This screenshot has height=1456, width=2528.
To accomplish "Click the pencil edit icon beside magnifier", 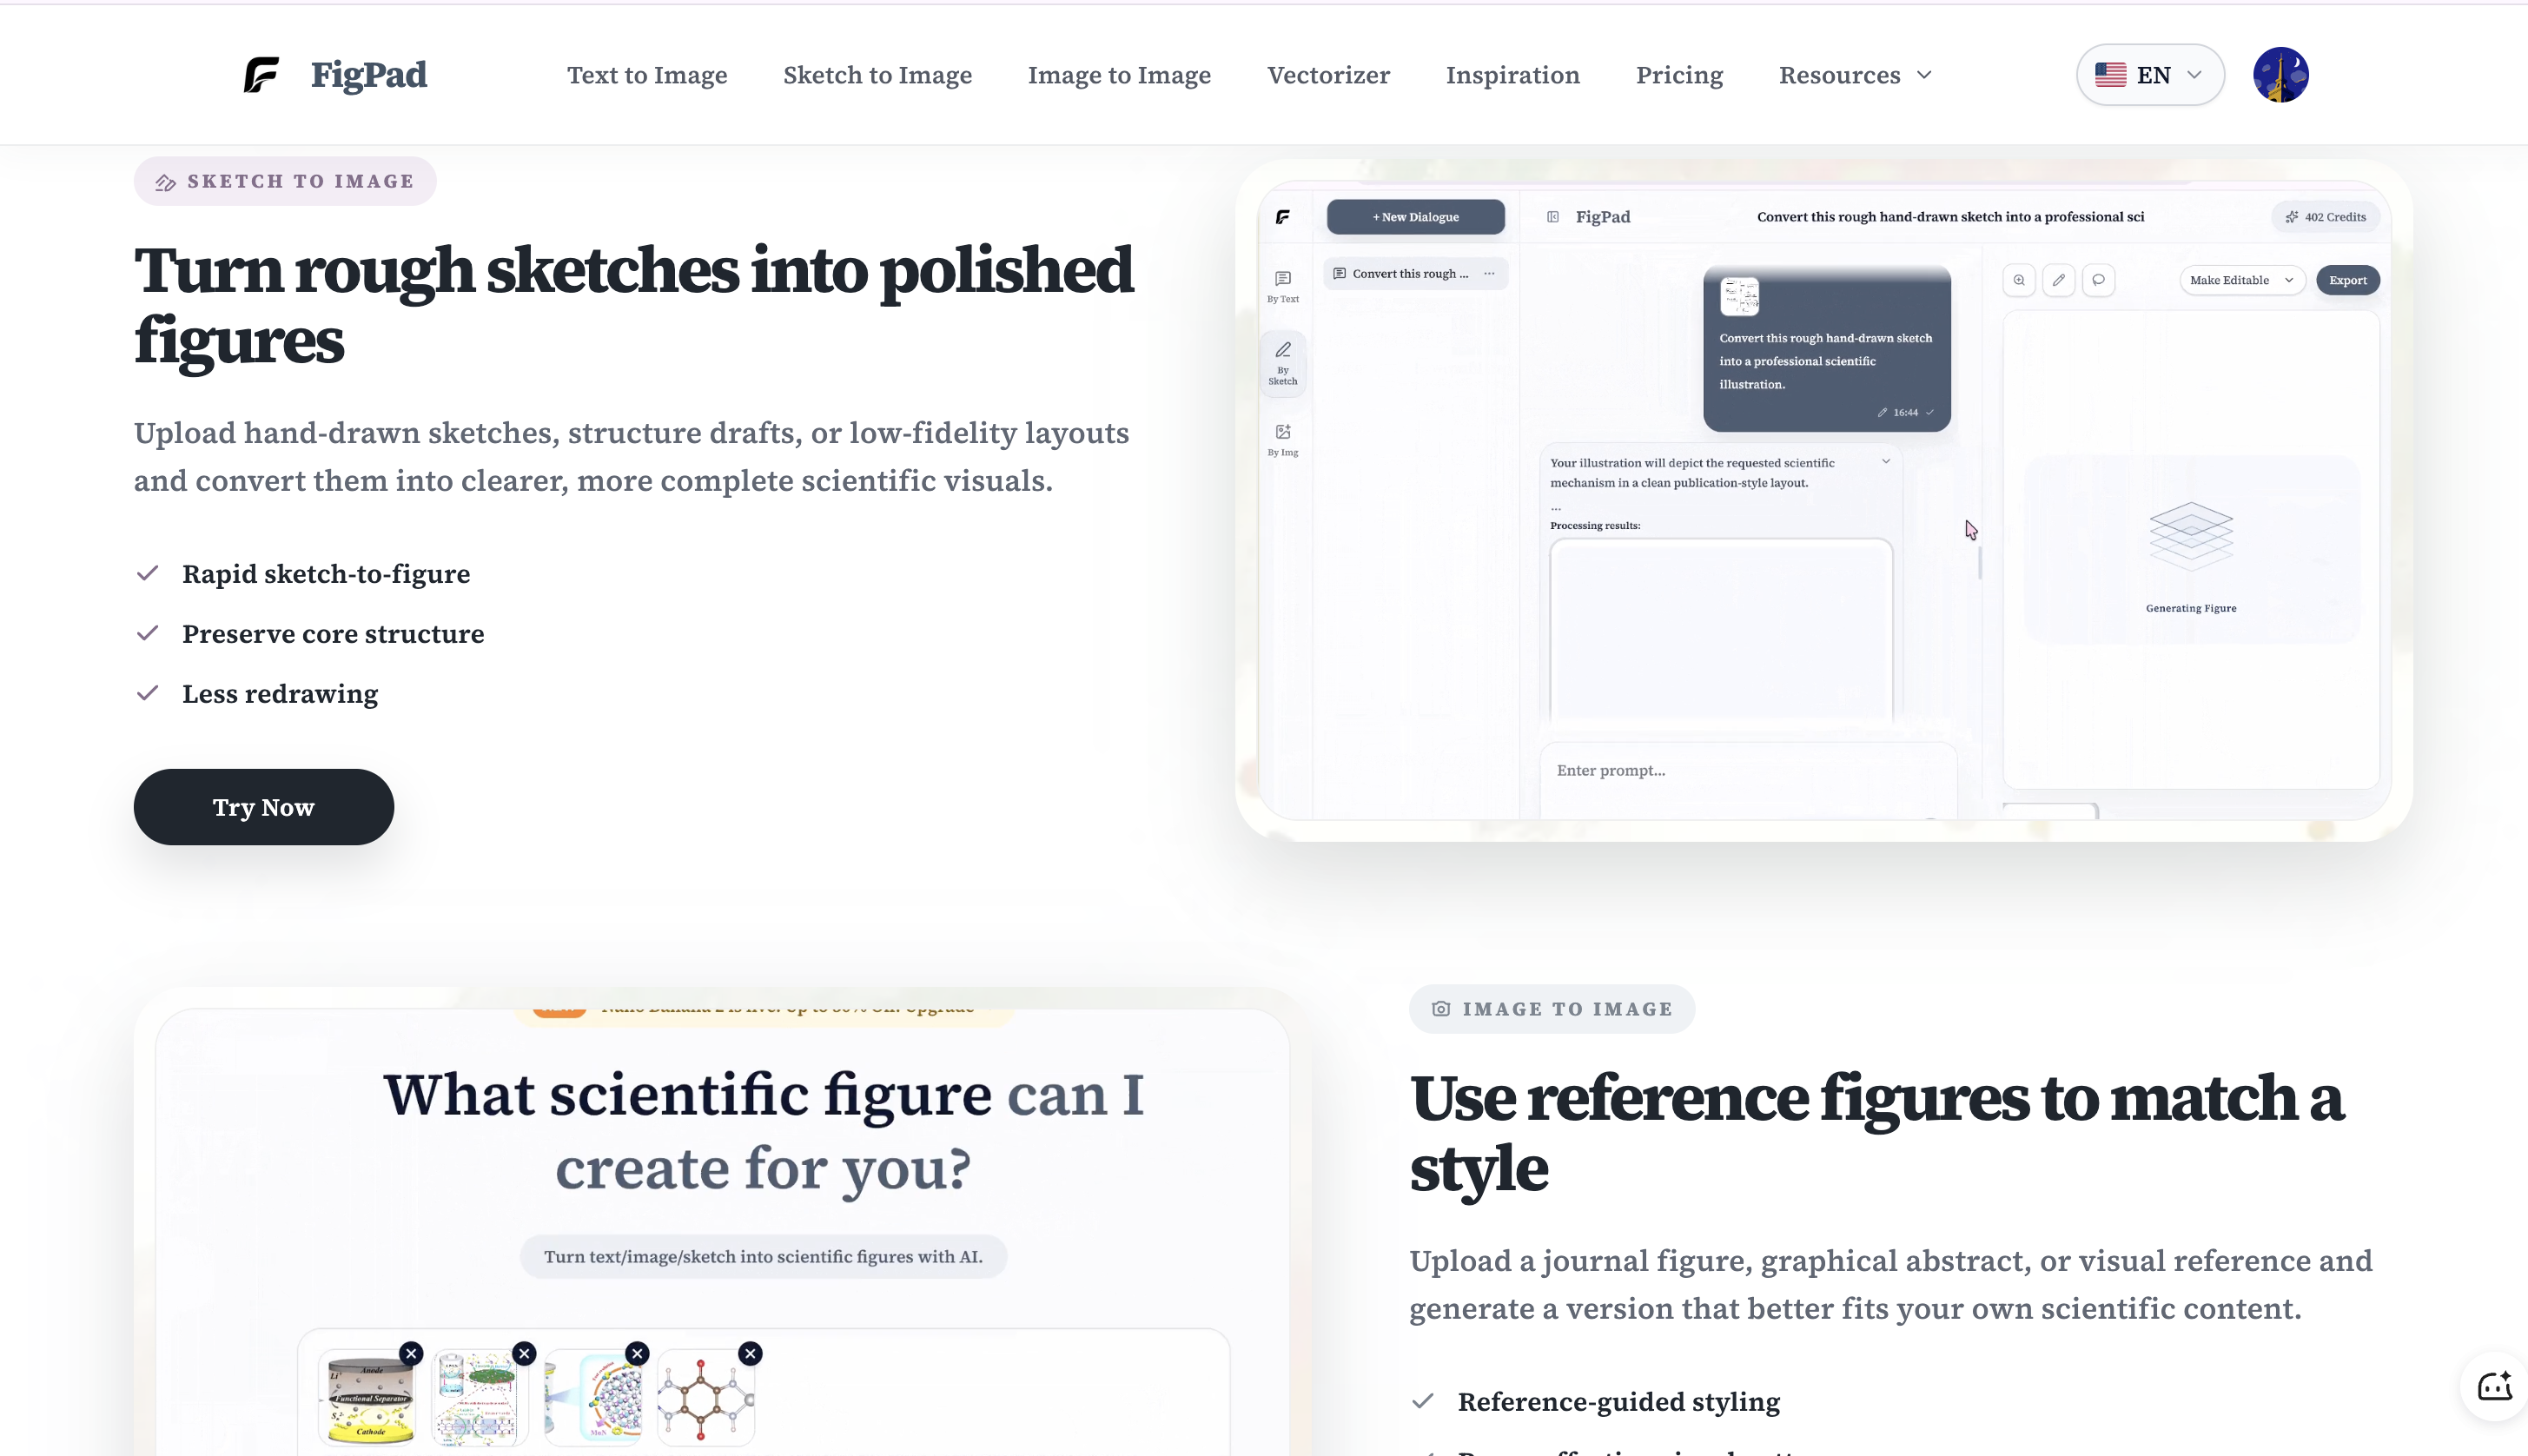I will 2059,280.
